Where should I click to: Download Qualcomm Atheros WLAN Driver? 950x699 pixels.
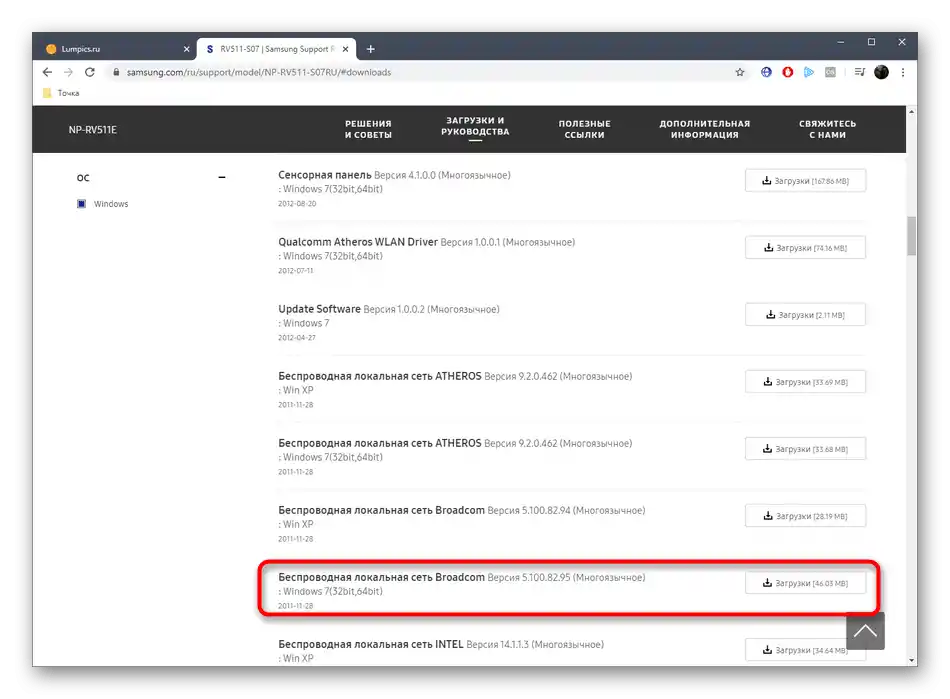coord(805,248)
